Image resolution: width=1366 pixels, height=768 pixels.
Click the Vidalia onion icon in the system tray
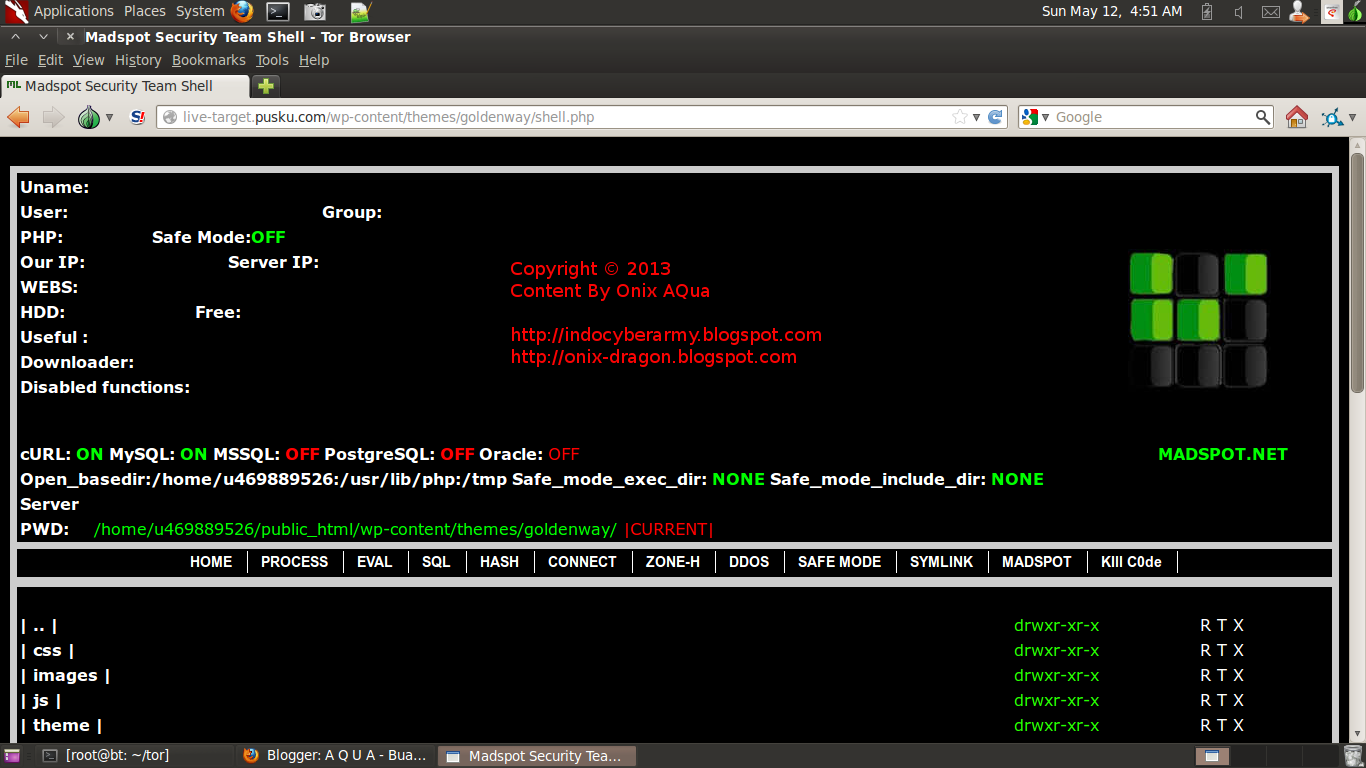1354,12
